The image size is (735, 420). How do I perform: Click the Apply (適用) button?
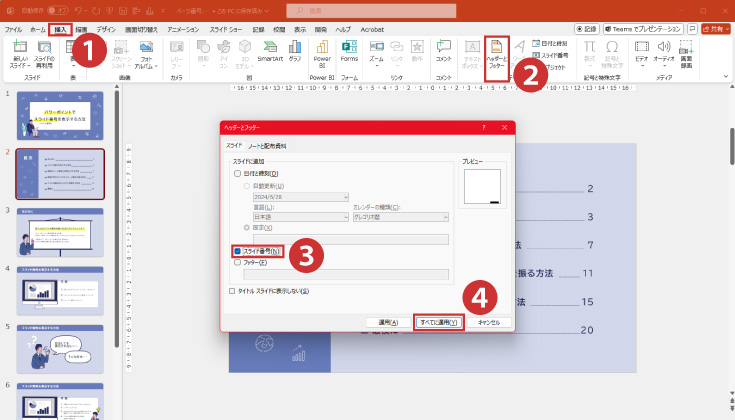point(388,322)
